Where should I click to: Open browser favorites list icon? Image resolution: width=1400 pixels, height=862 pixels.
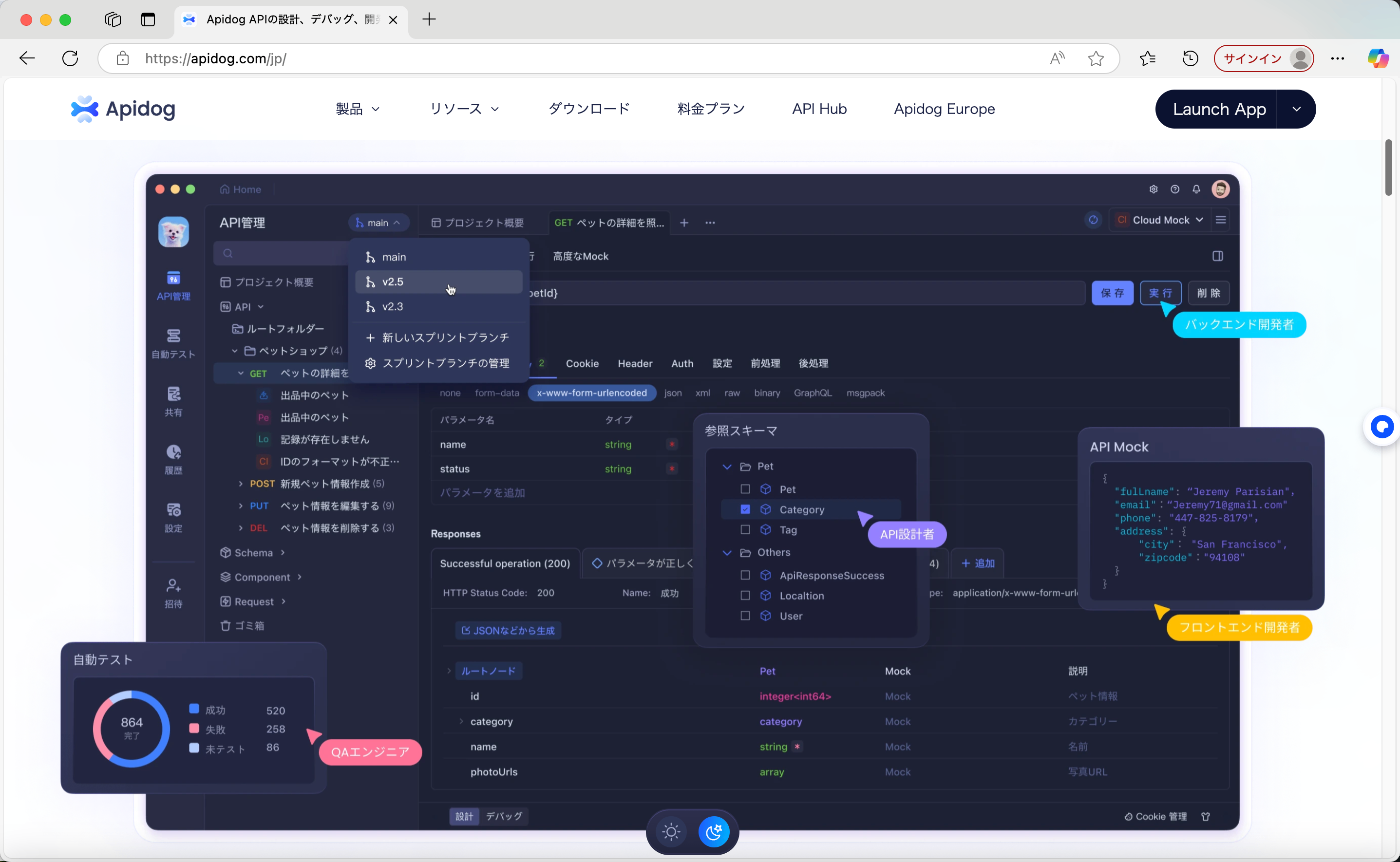coord(1148,58)
